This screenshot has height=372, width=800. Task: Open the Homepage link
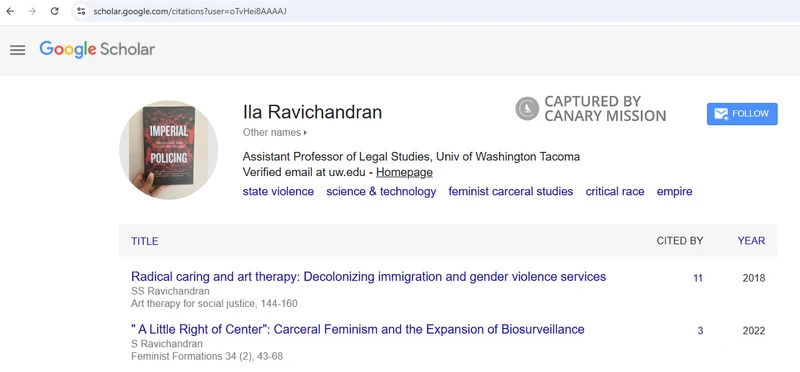404,172
